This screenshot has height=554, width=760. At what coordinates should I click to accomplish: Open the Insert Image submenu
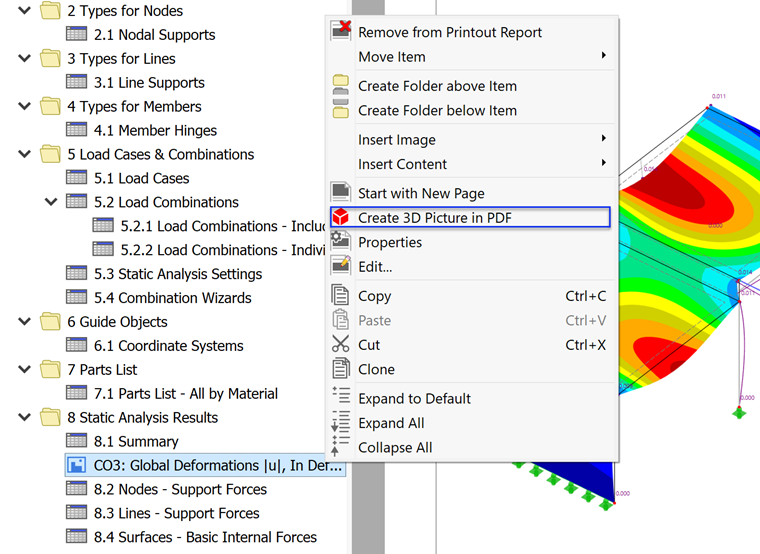point(471,140)
